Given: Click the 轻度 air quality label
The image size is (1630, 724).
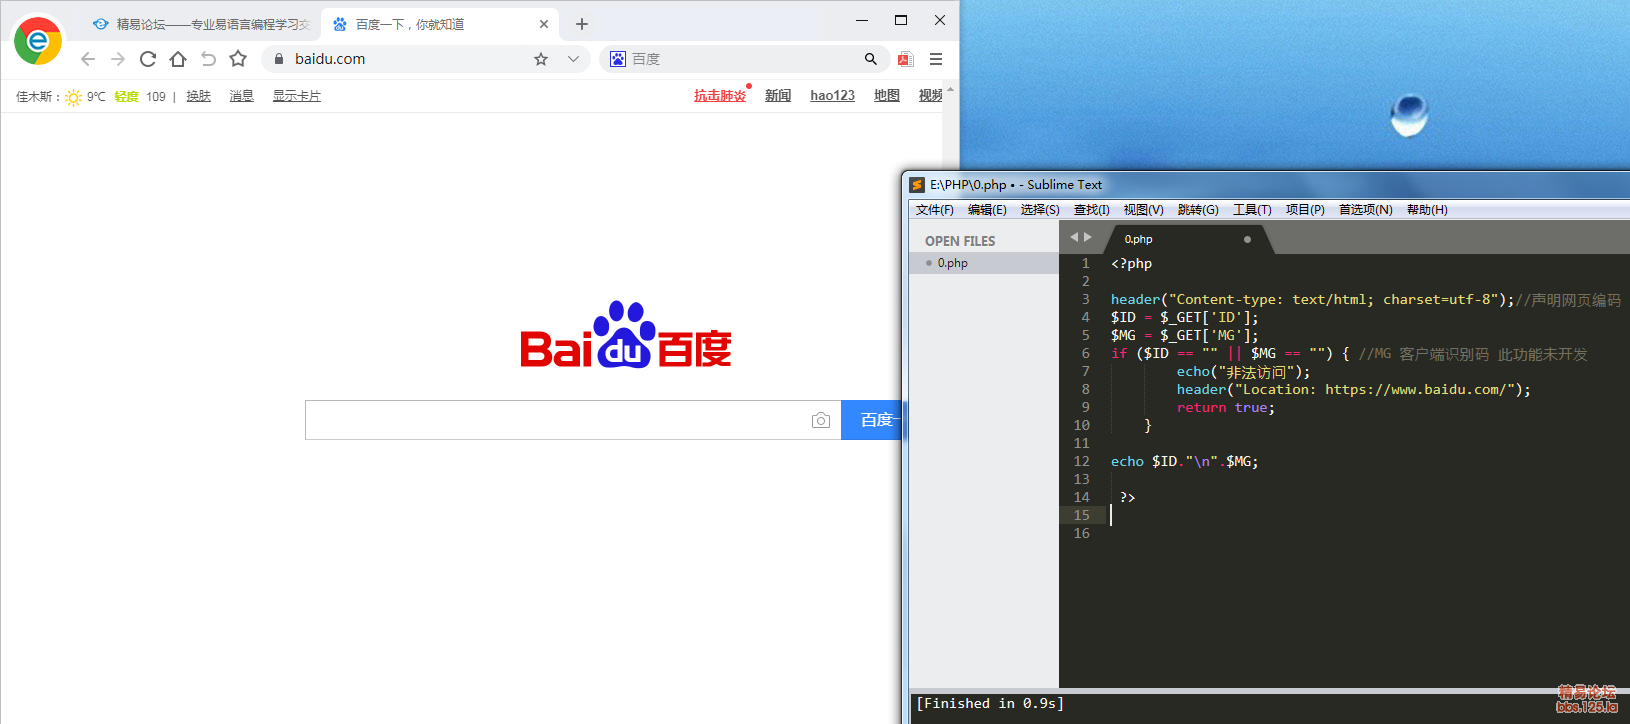Looking at the screenshot, I should (127, 97).
